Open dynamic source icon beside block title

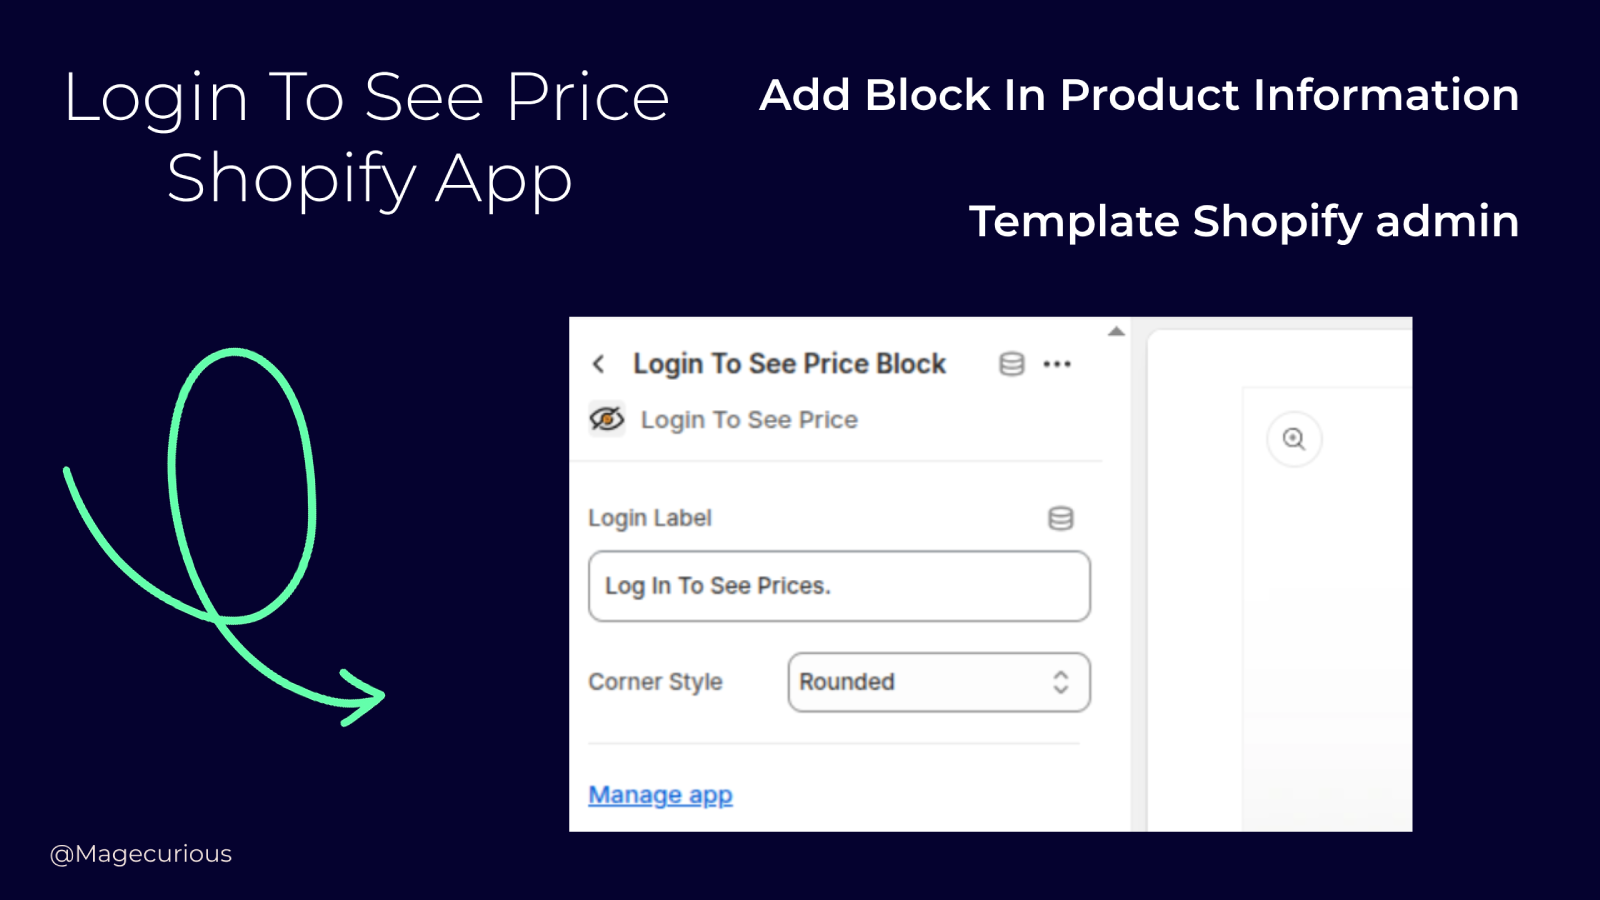point(1011,364)
